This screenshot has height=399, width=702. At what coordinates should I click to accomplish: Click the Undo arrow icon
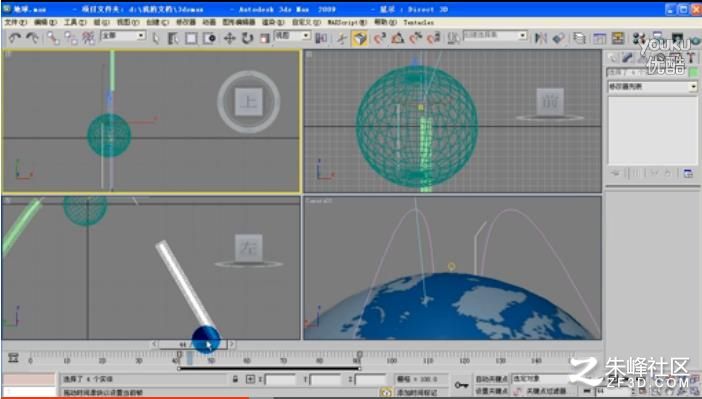click(14, 39)
